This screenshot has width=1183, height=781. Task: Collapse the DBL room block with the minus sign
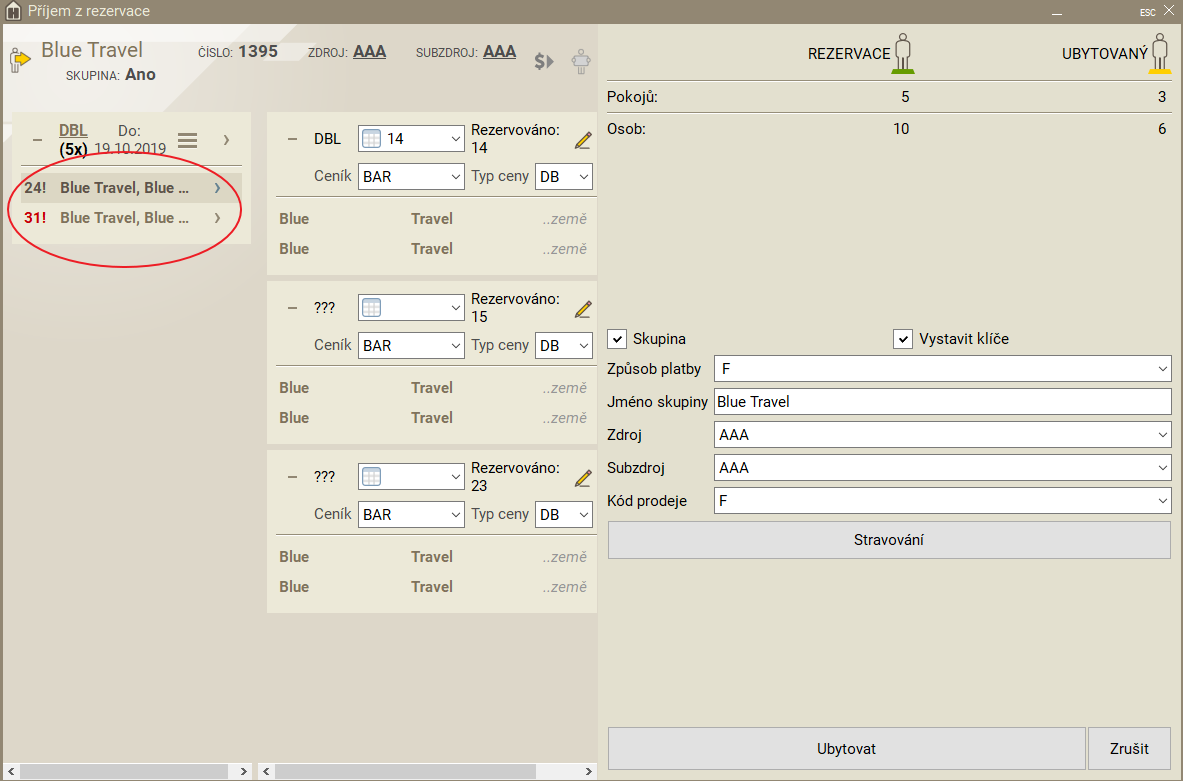point(293,139)
